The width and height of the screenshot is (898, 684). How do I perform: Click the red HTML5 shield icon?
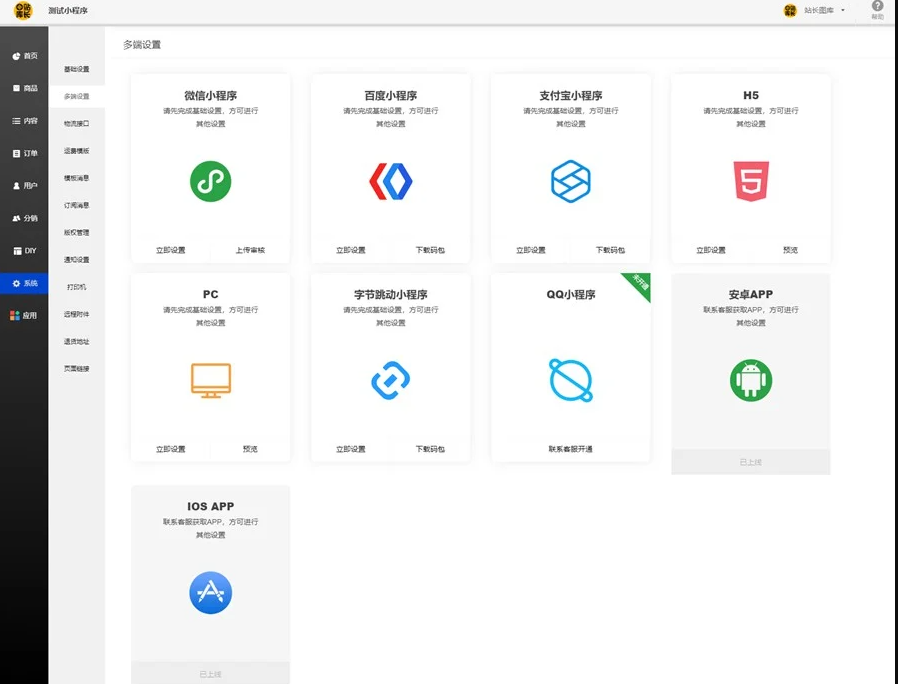(751, 181)
